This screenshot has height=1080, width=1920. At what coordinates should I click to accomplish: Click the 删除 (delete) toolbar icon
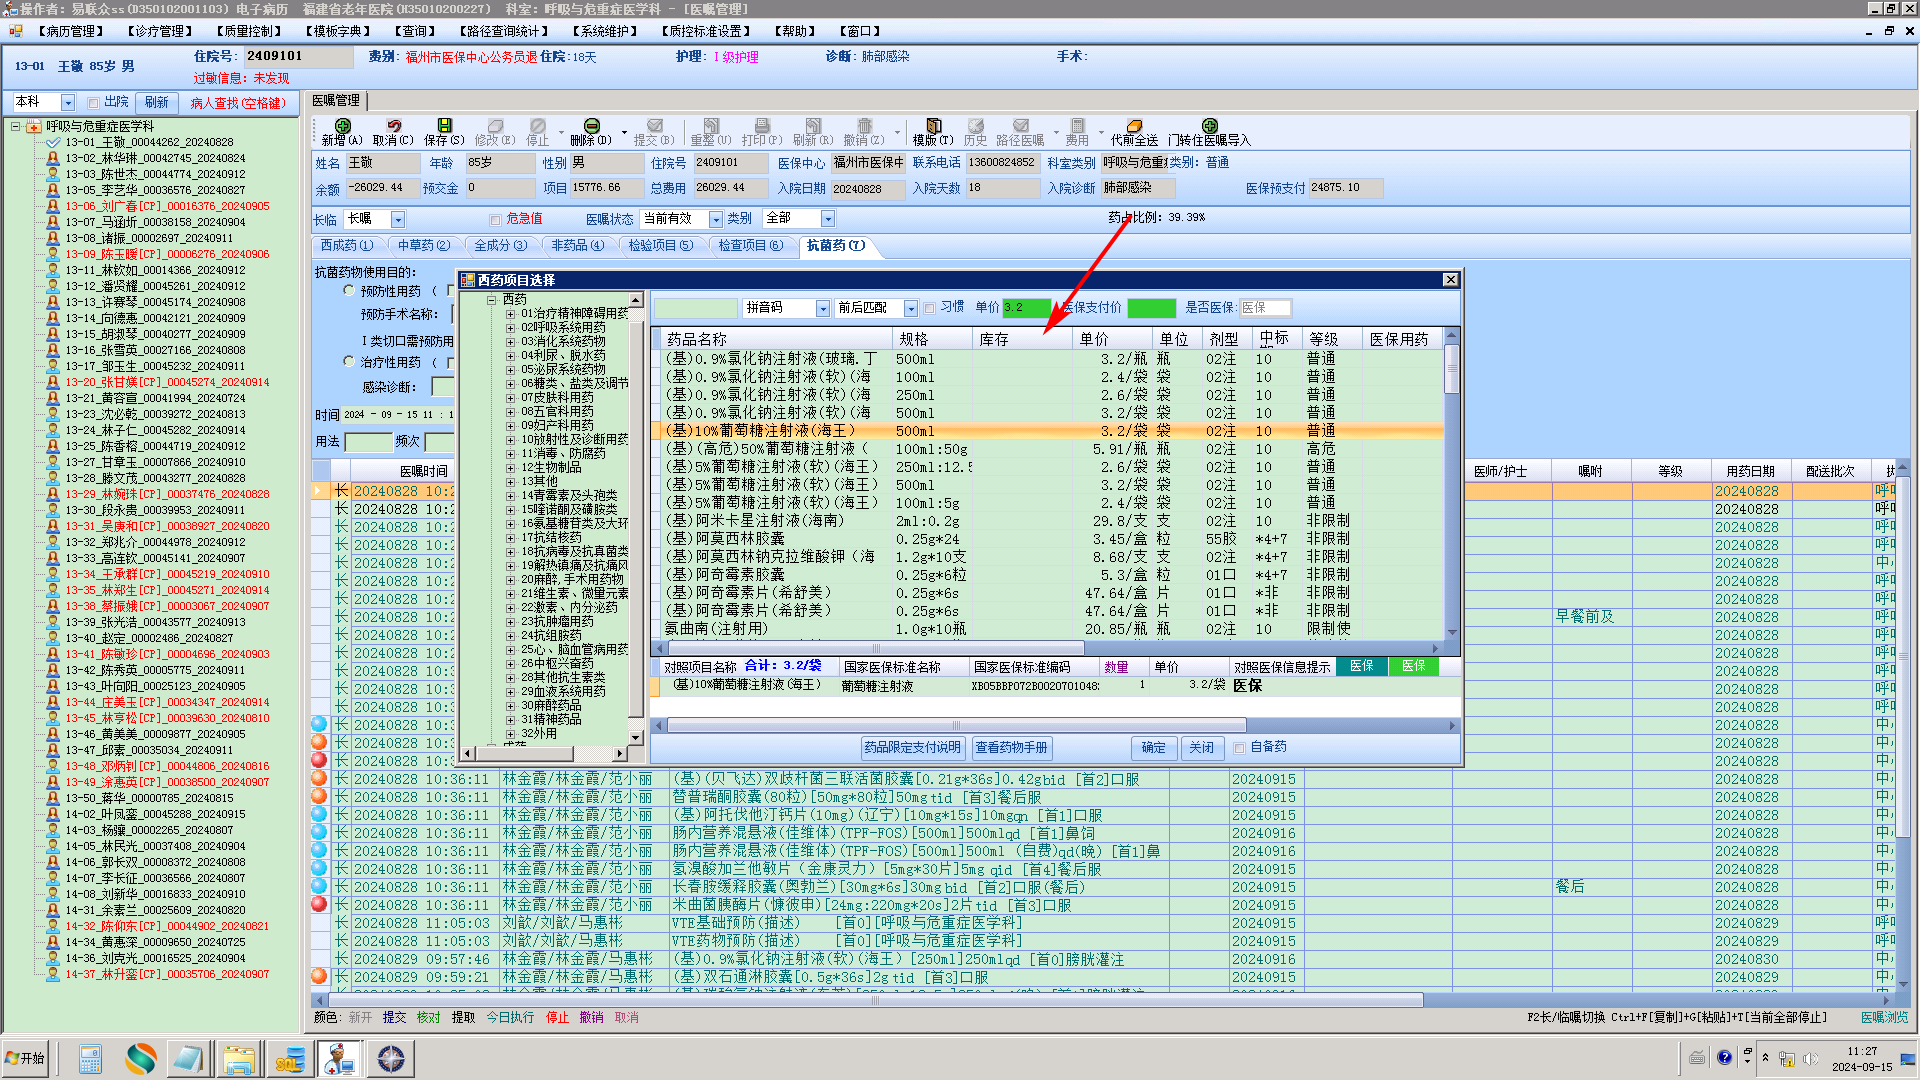pos(591,127)
